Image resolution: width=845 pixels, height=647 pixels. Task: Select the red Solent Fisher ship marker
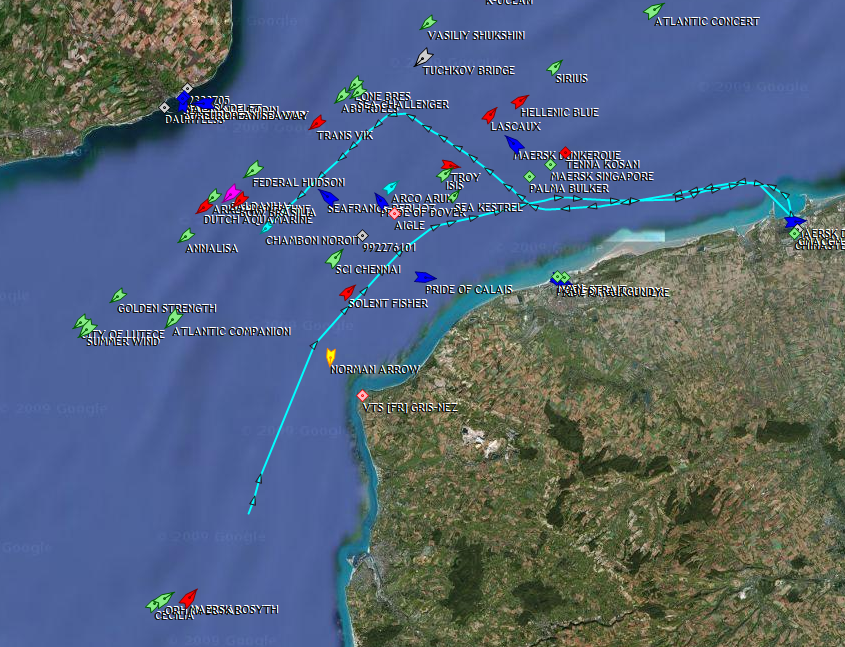tap(348, 292)
